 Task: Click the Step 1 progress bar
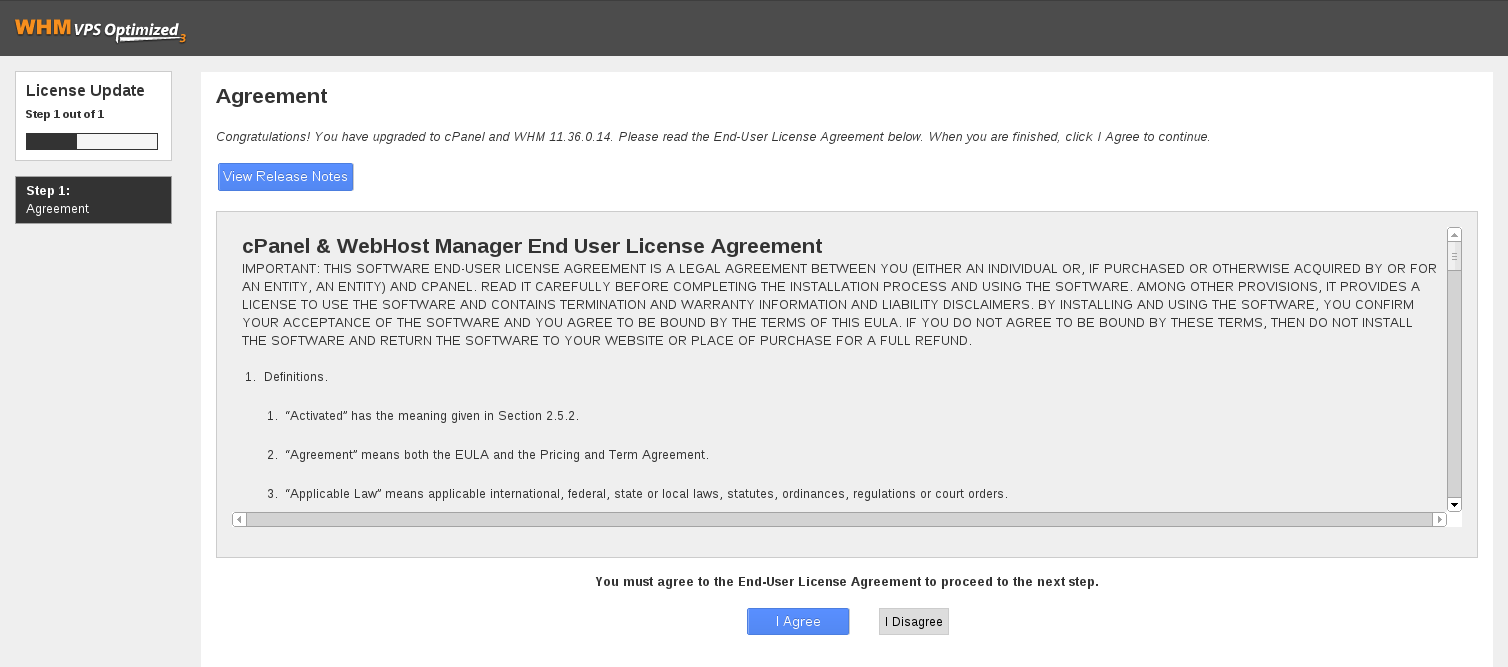91,141
